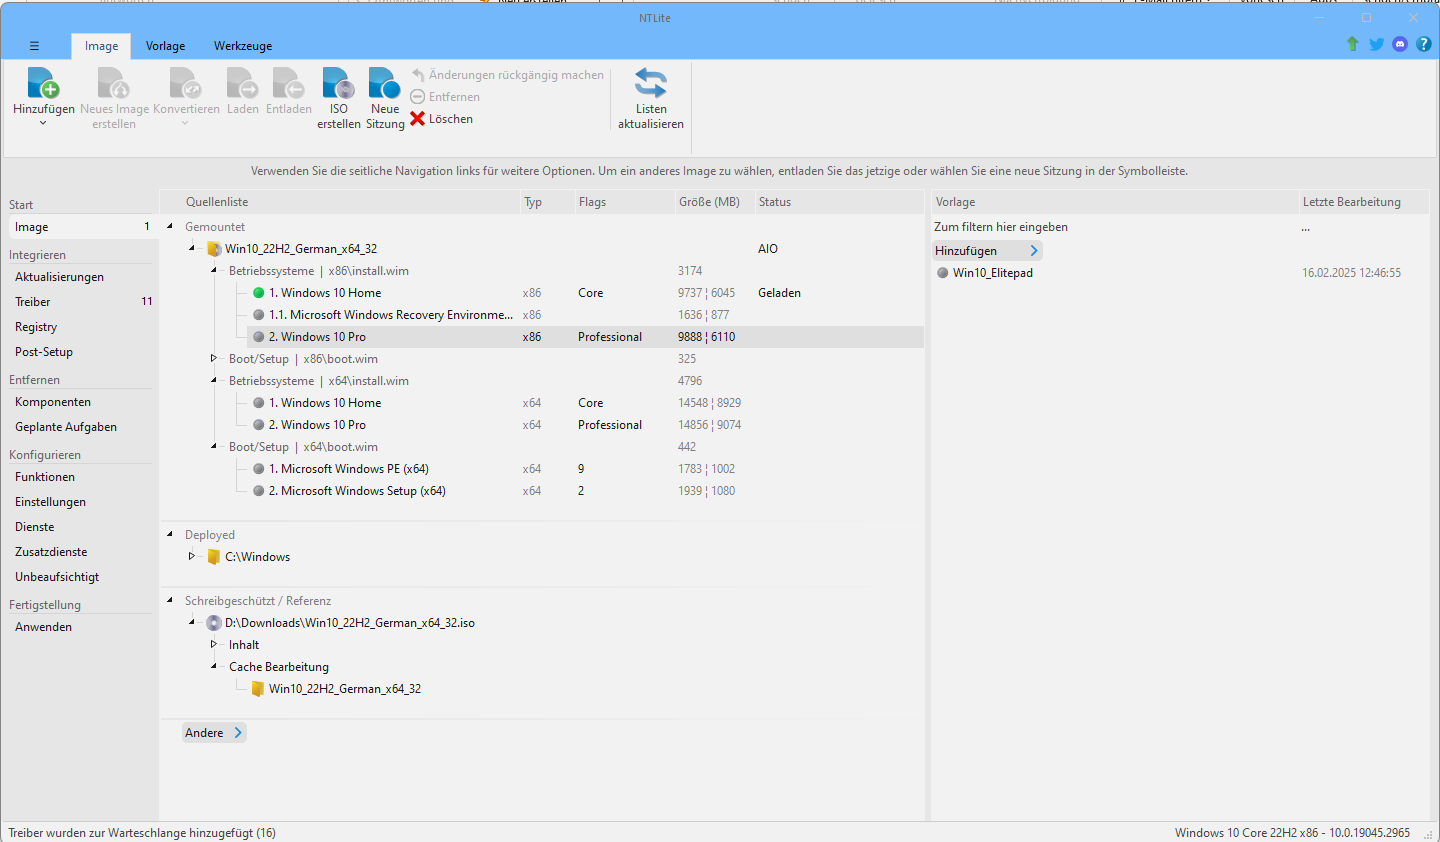Screen dimensions: 1440x842
Task: Create ISO with ISO erstellen icon
Action: [x=339, y=83]
